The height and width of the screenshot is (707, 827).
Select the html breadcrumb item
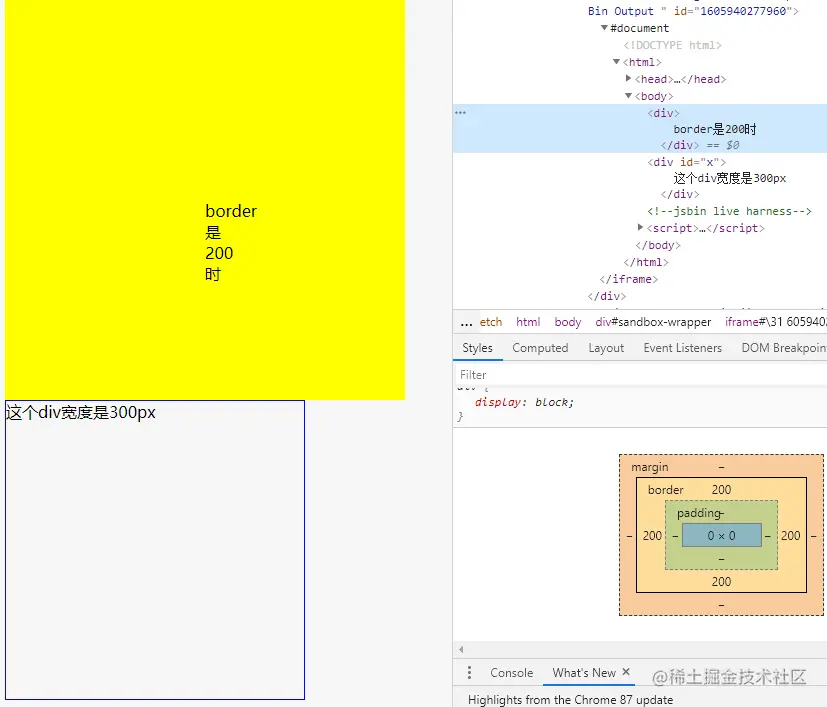[528, 322]
